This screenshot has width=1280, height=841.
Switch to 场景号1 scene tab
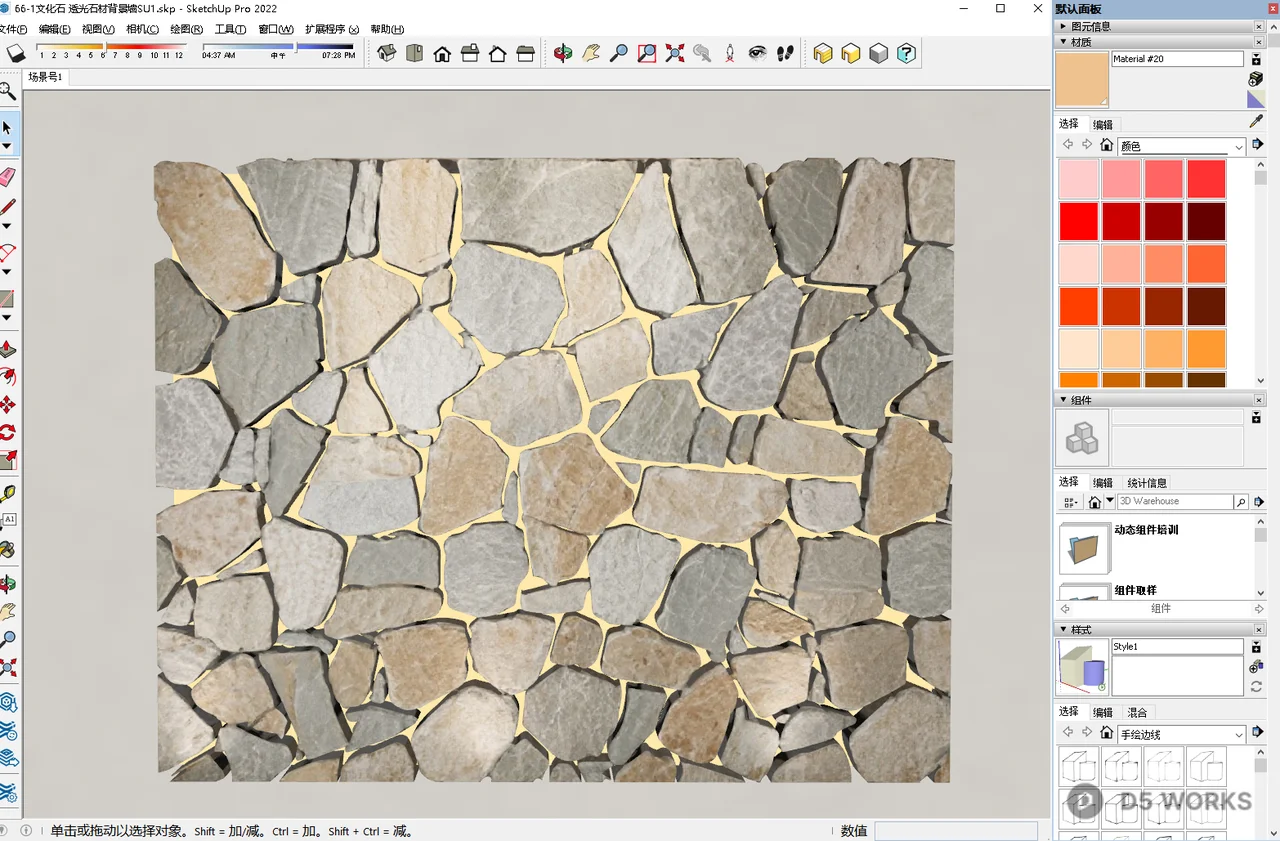(45, 77)
